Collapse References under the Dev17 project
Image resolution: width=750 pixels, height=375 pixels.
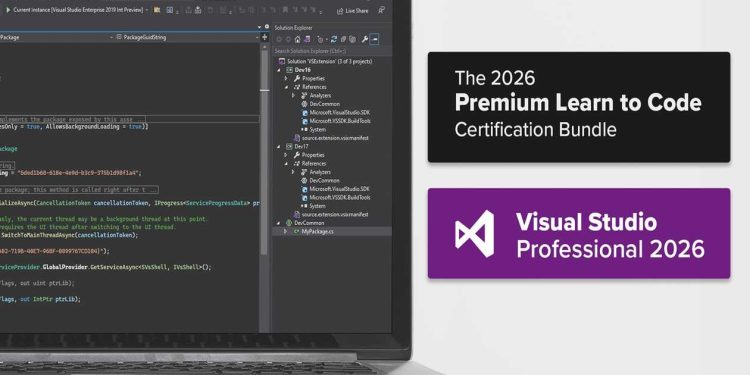(x=286, y=164)
